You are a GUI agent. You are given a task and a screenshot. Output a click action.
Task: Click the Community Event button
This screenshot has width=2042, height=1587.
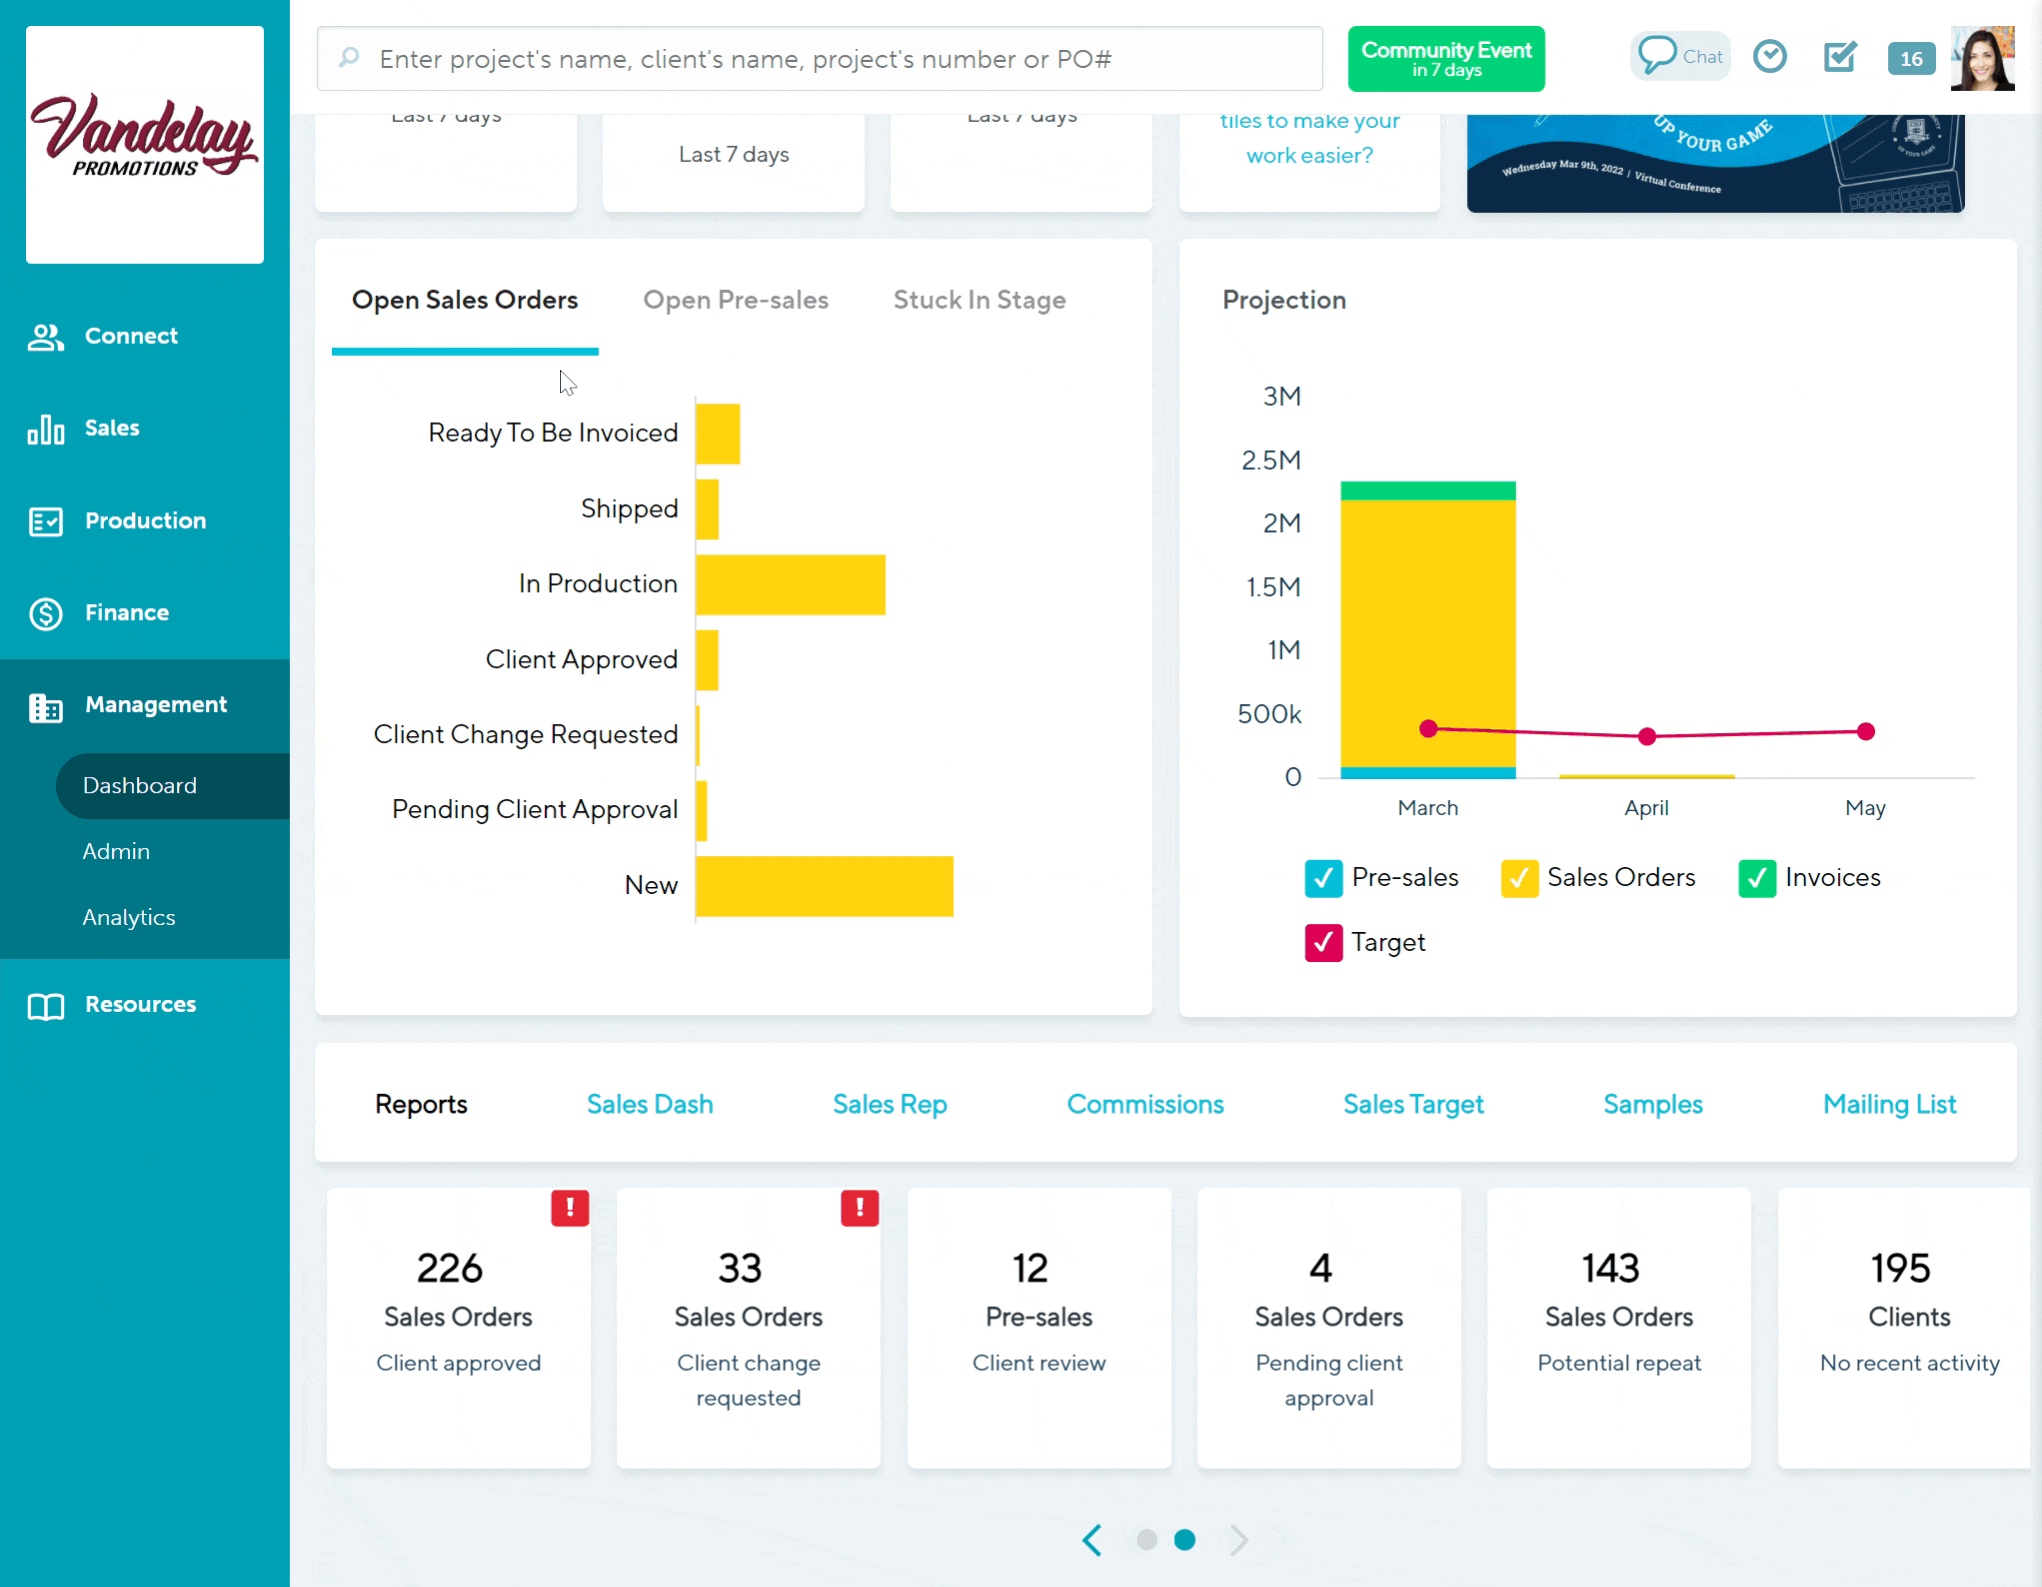1445,59
